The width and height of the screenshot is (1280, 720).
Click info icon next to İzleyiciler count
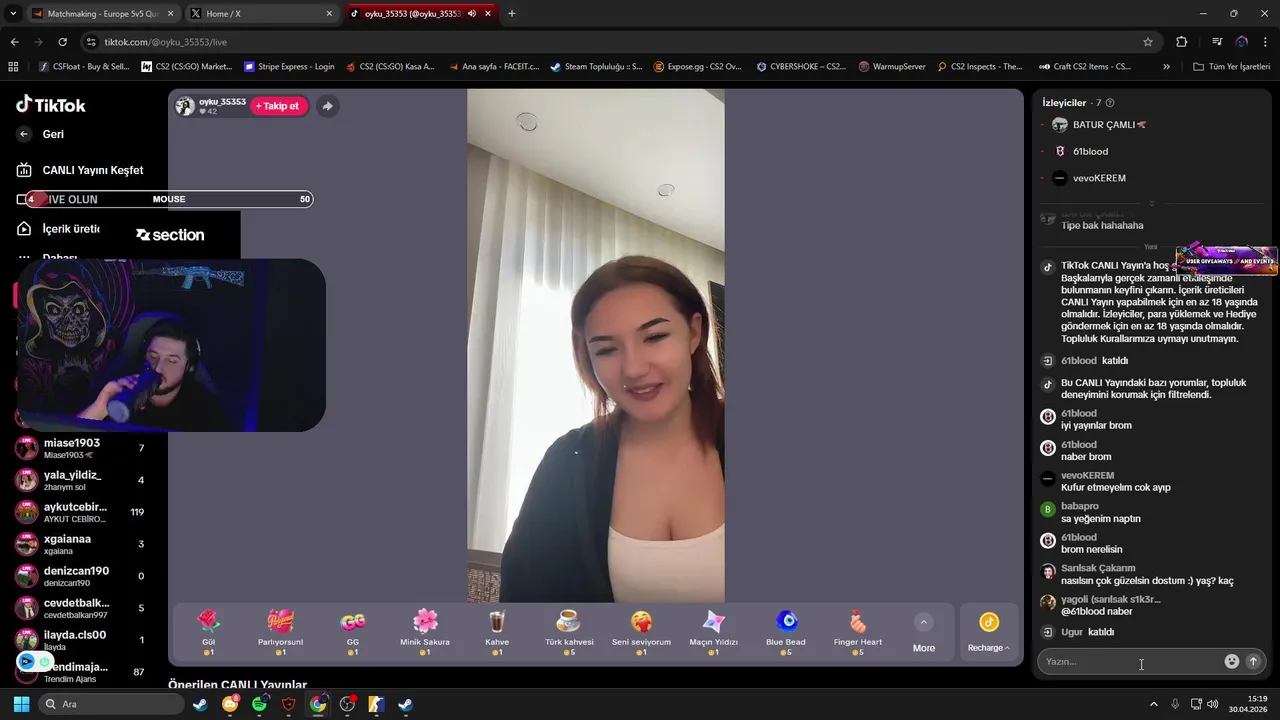click(x=1110, y=103)
